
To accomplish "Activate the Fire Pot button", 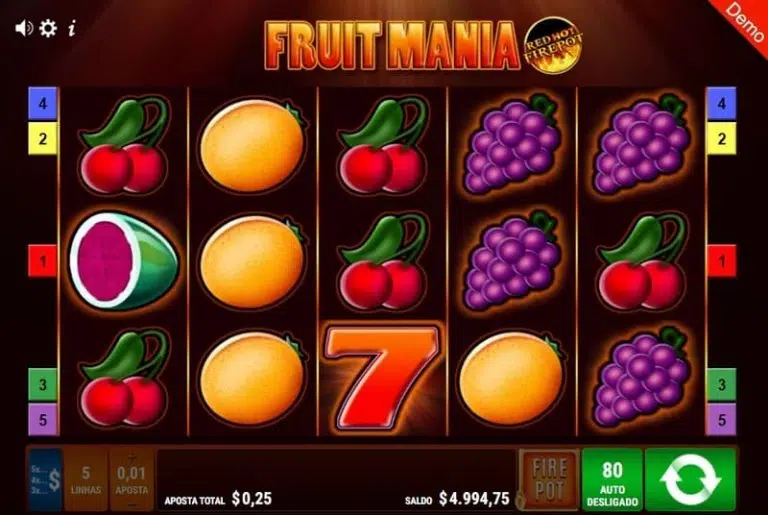I will click(549, 480).
